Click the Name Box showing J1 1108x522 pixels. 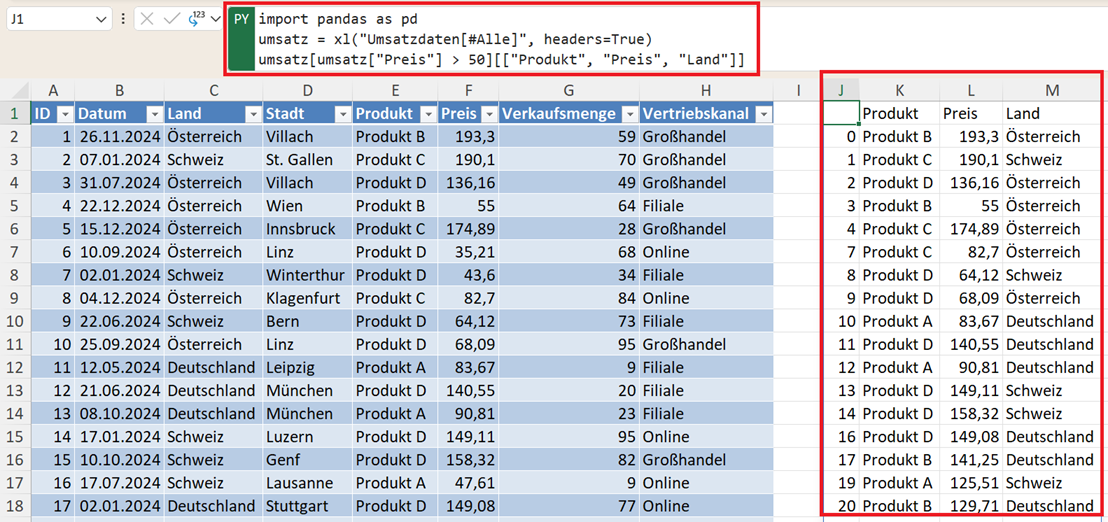pyautogui.click(x=50, y=19)
